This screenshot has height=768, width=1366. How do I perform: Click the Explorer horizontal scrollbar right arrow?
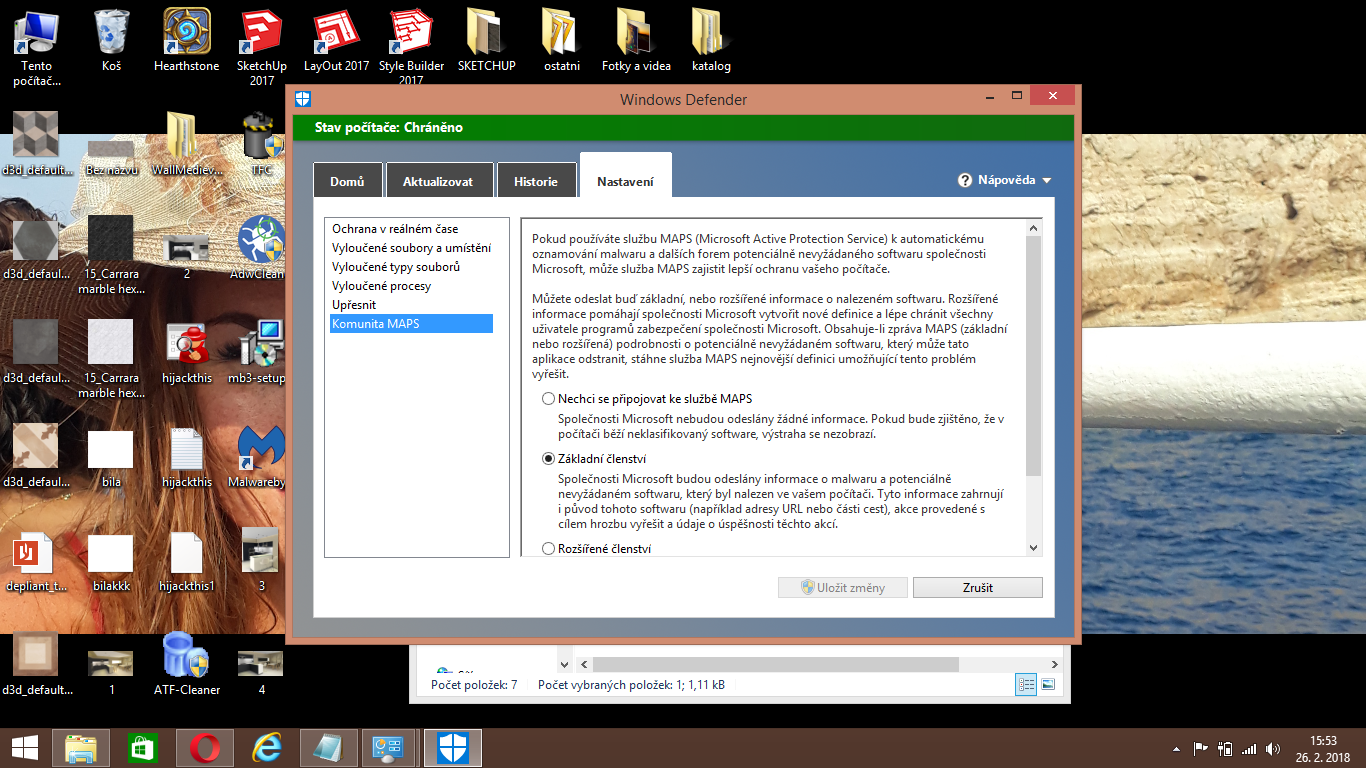(x=1054, y=664)
